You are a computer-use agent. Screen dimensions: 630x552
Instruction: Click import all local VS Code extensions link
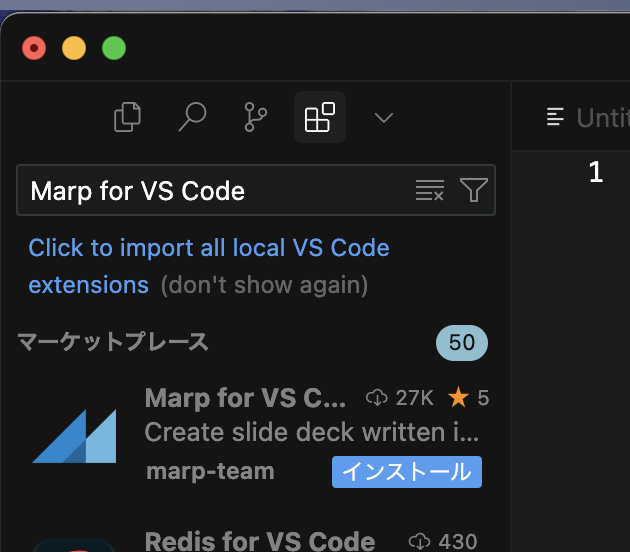click(209, 266)
